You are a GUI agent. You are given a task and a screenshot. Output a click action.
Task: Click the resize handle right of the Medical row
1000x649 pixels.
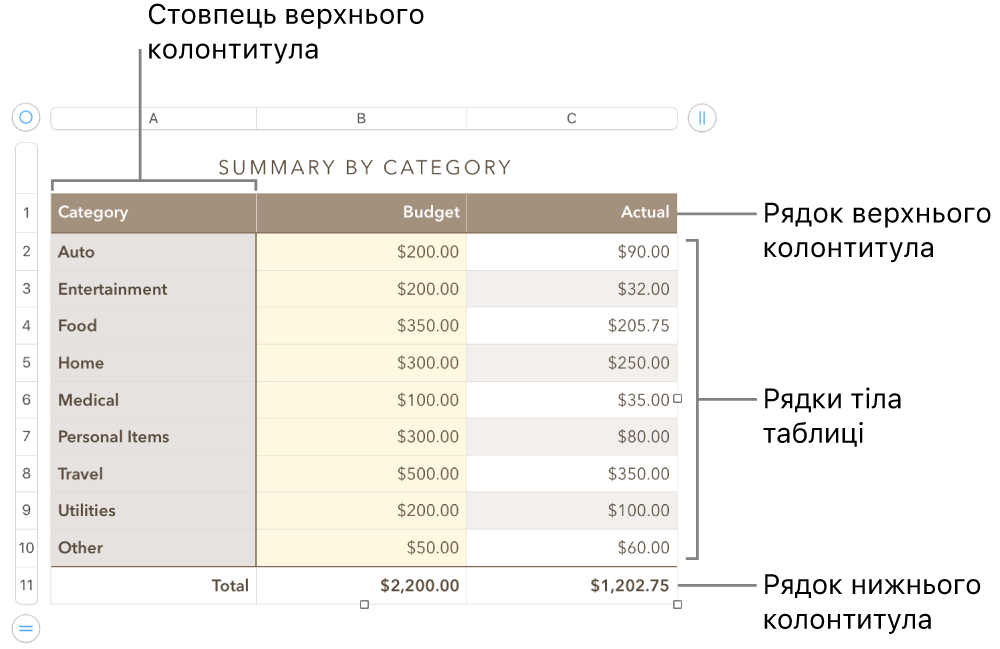pyautogui.click(x=676, y=400)
